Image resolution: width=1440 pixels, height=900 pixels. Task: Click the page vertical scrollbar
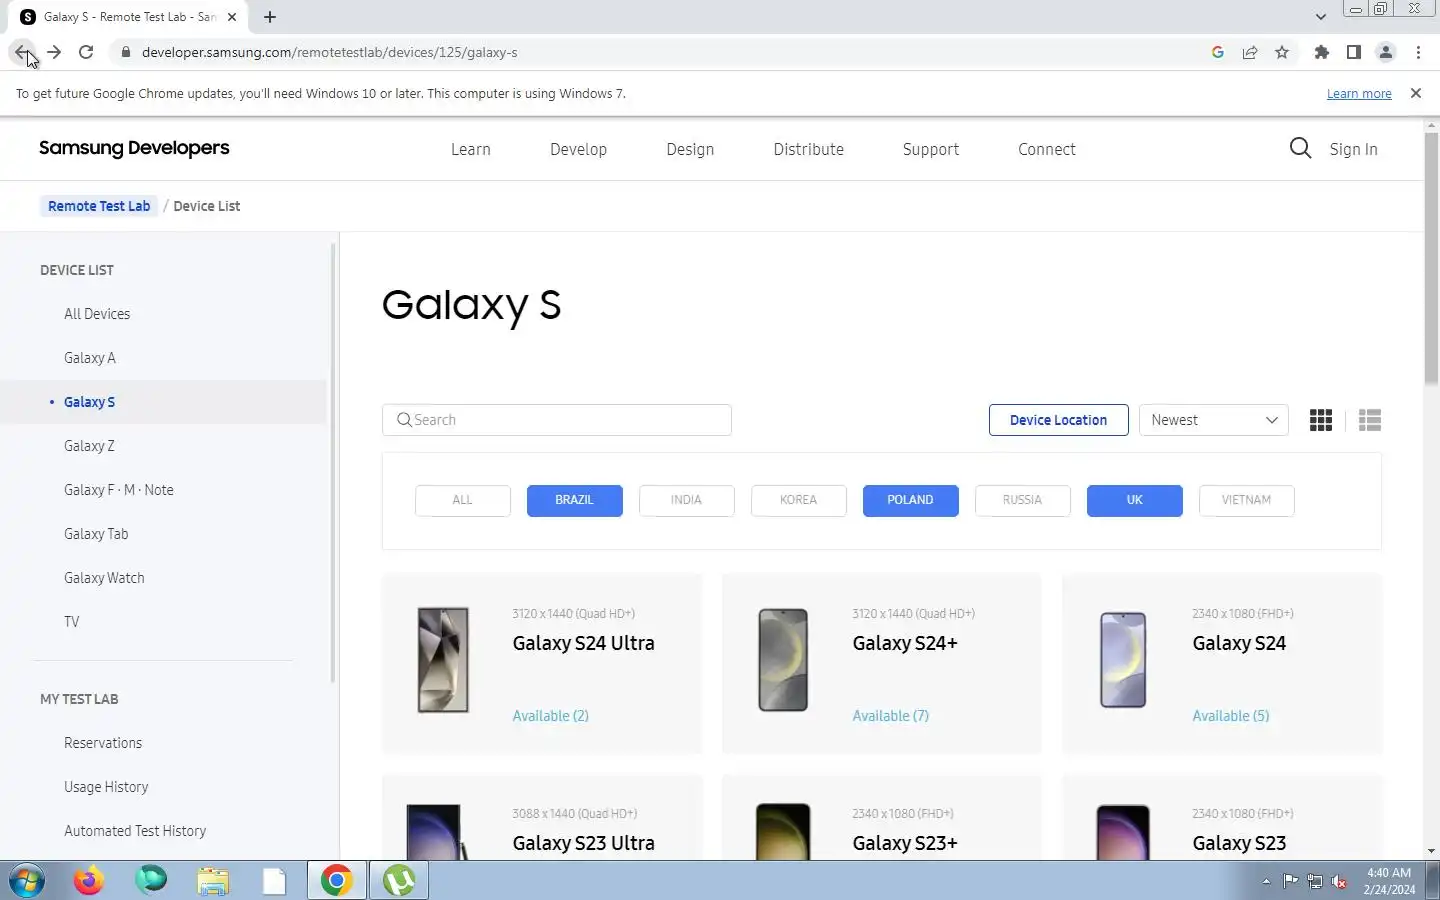click(x=1431, y=258)
